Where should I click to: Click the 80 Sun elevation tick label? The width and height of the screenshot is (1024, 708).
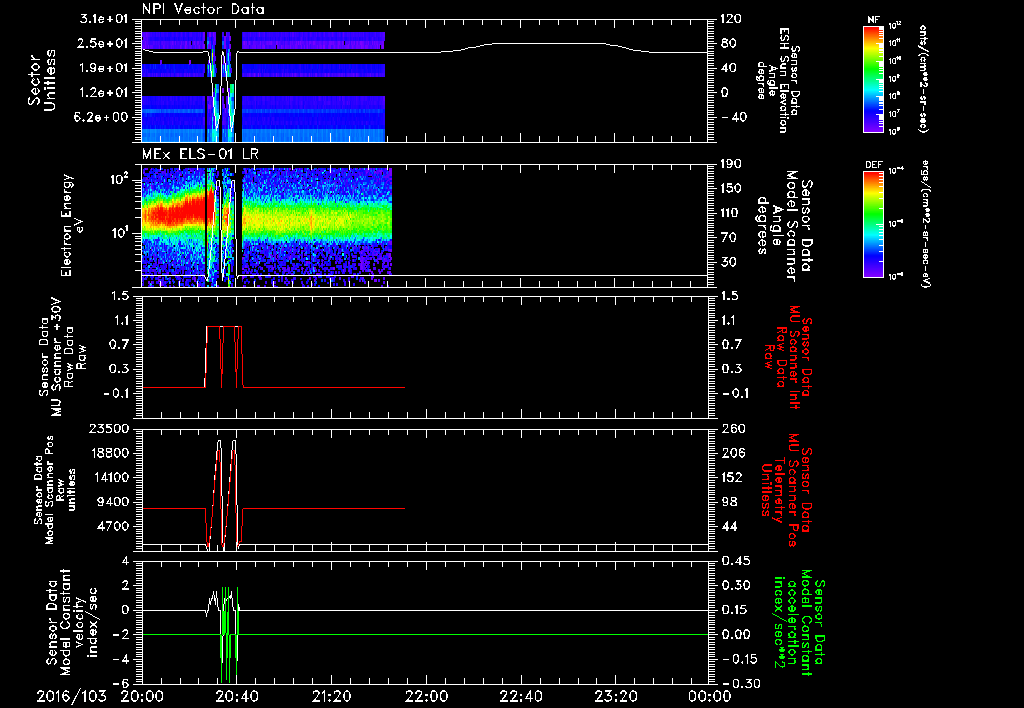(729, 43)
